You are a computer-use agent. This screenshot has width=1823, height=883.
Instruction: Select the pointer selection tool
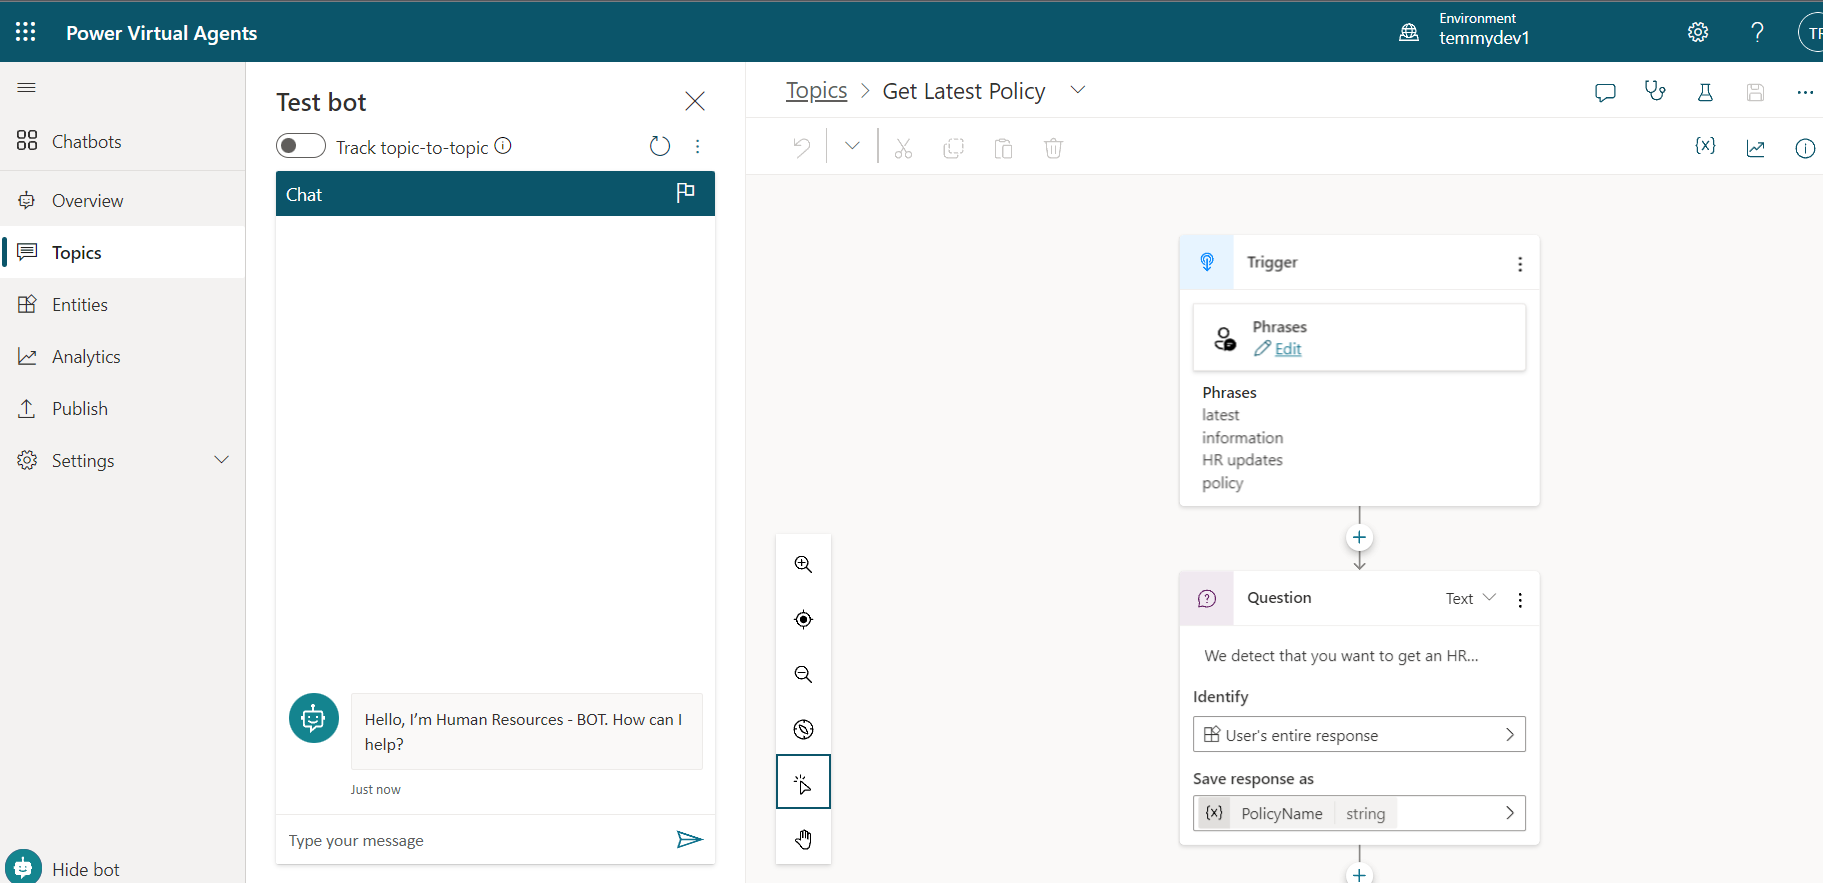pos(803,782)
